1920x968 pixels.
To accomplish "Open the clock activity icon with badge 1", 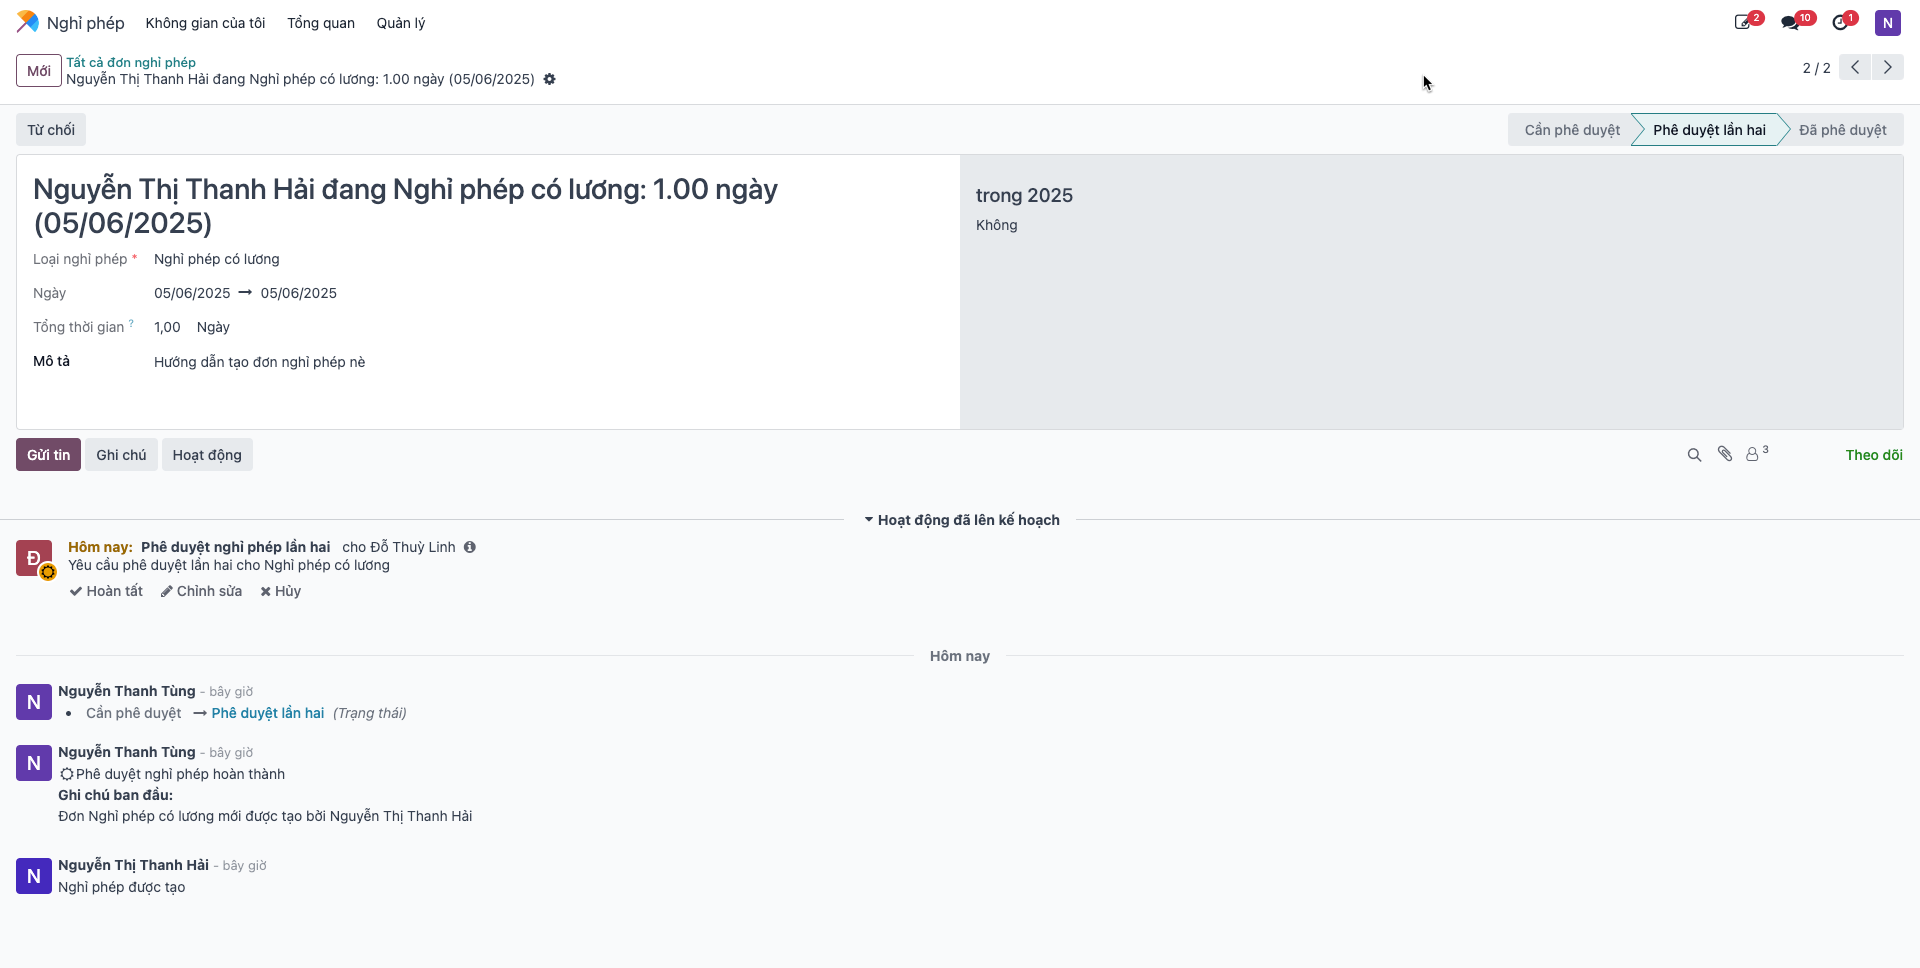I will point(1840,22).
